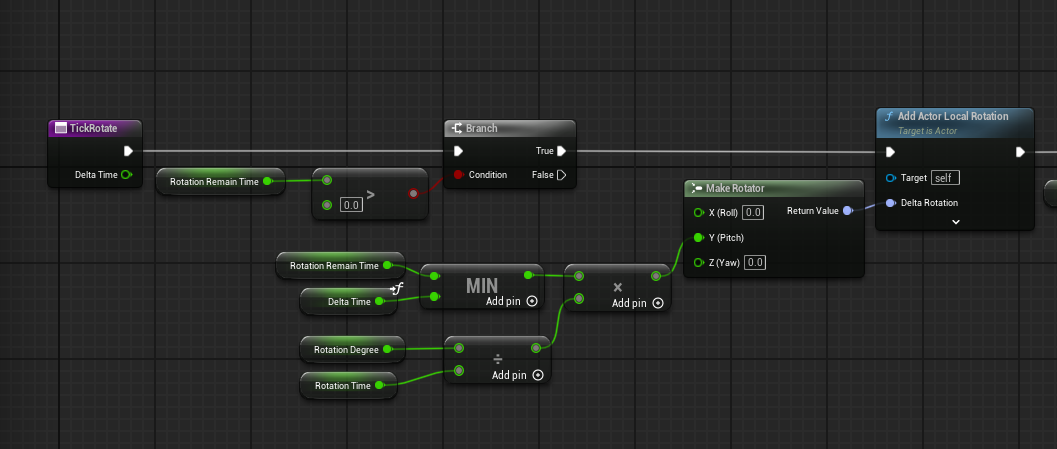1057x449 pixels.
Task: Click the multiply node's output pin
Action: [656, 276]
